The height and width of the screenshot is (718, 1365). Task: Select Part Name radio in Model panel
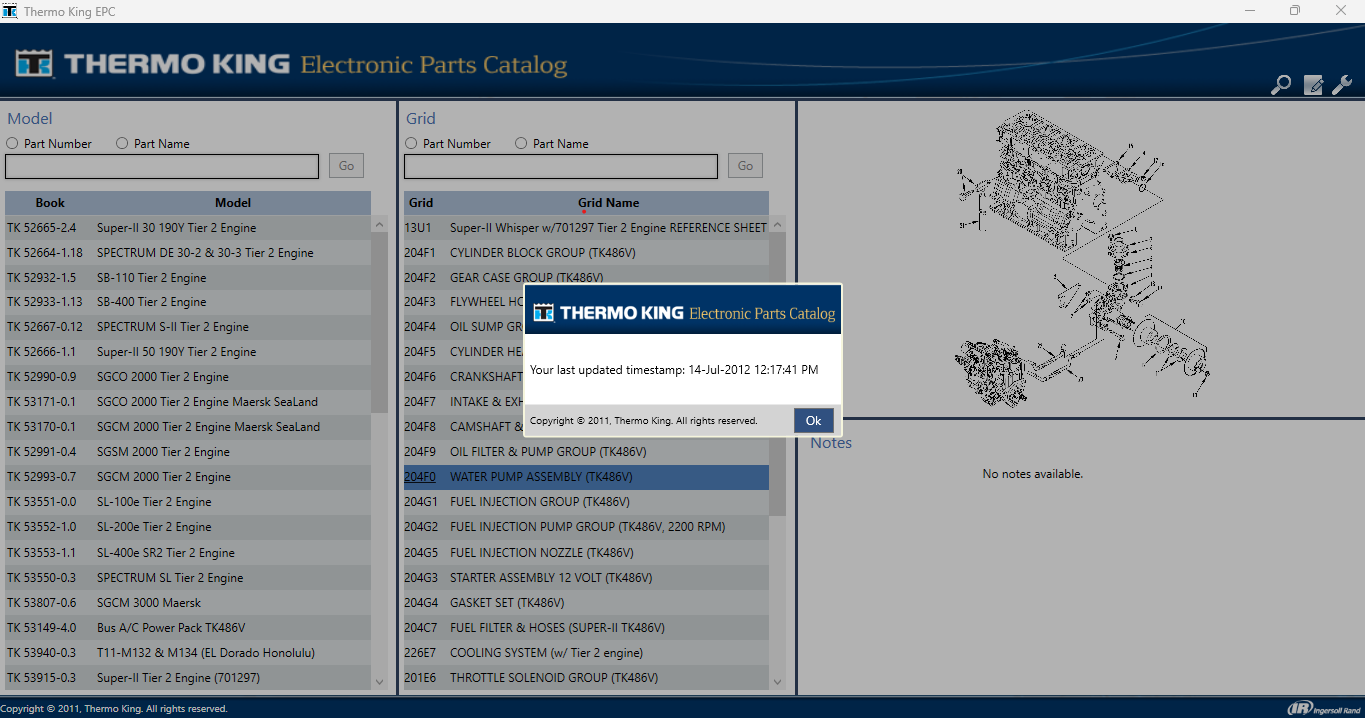coord(122,143)
